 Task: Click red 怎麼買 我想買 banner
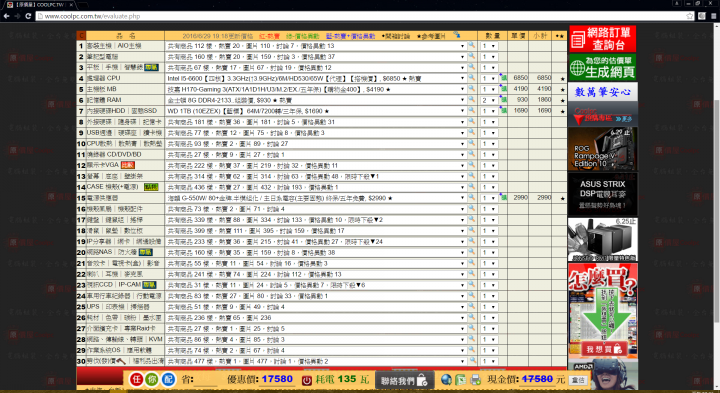[x=602, y=310]
